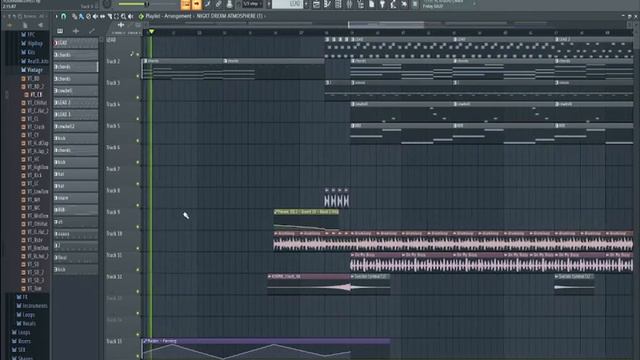Mute Track 5 using its green dot

tap(138, 141)
